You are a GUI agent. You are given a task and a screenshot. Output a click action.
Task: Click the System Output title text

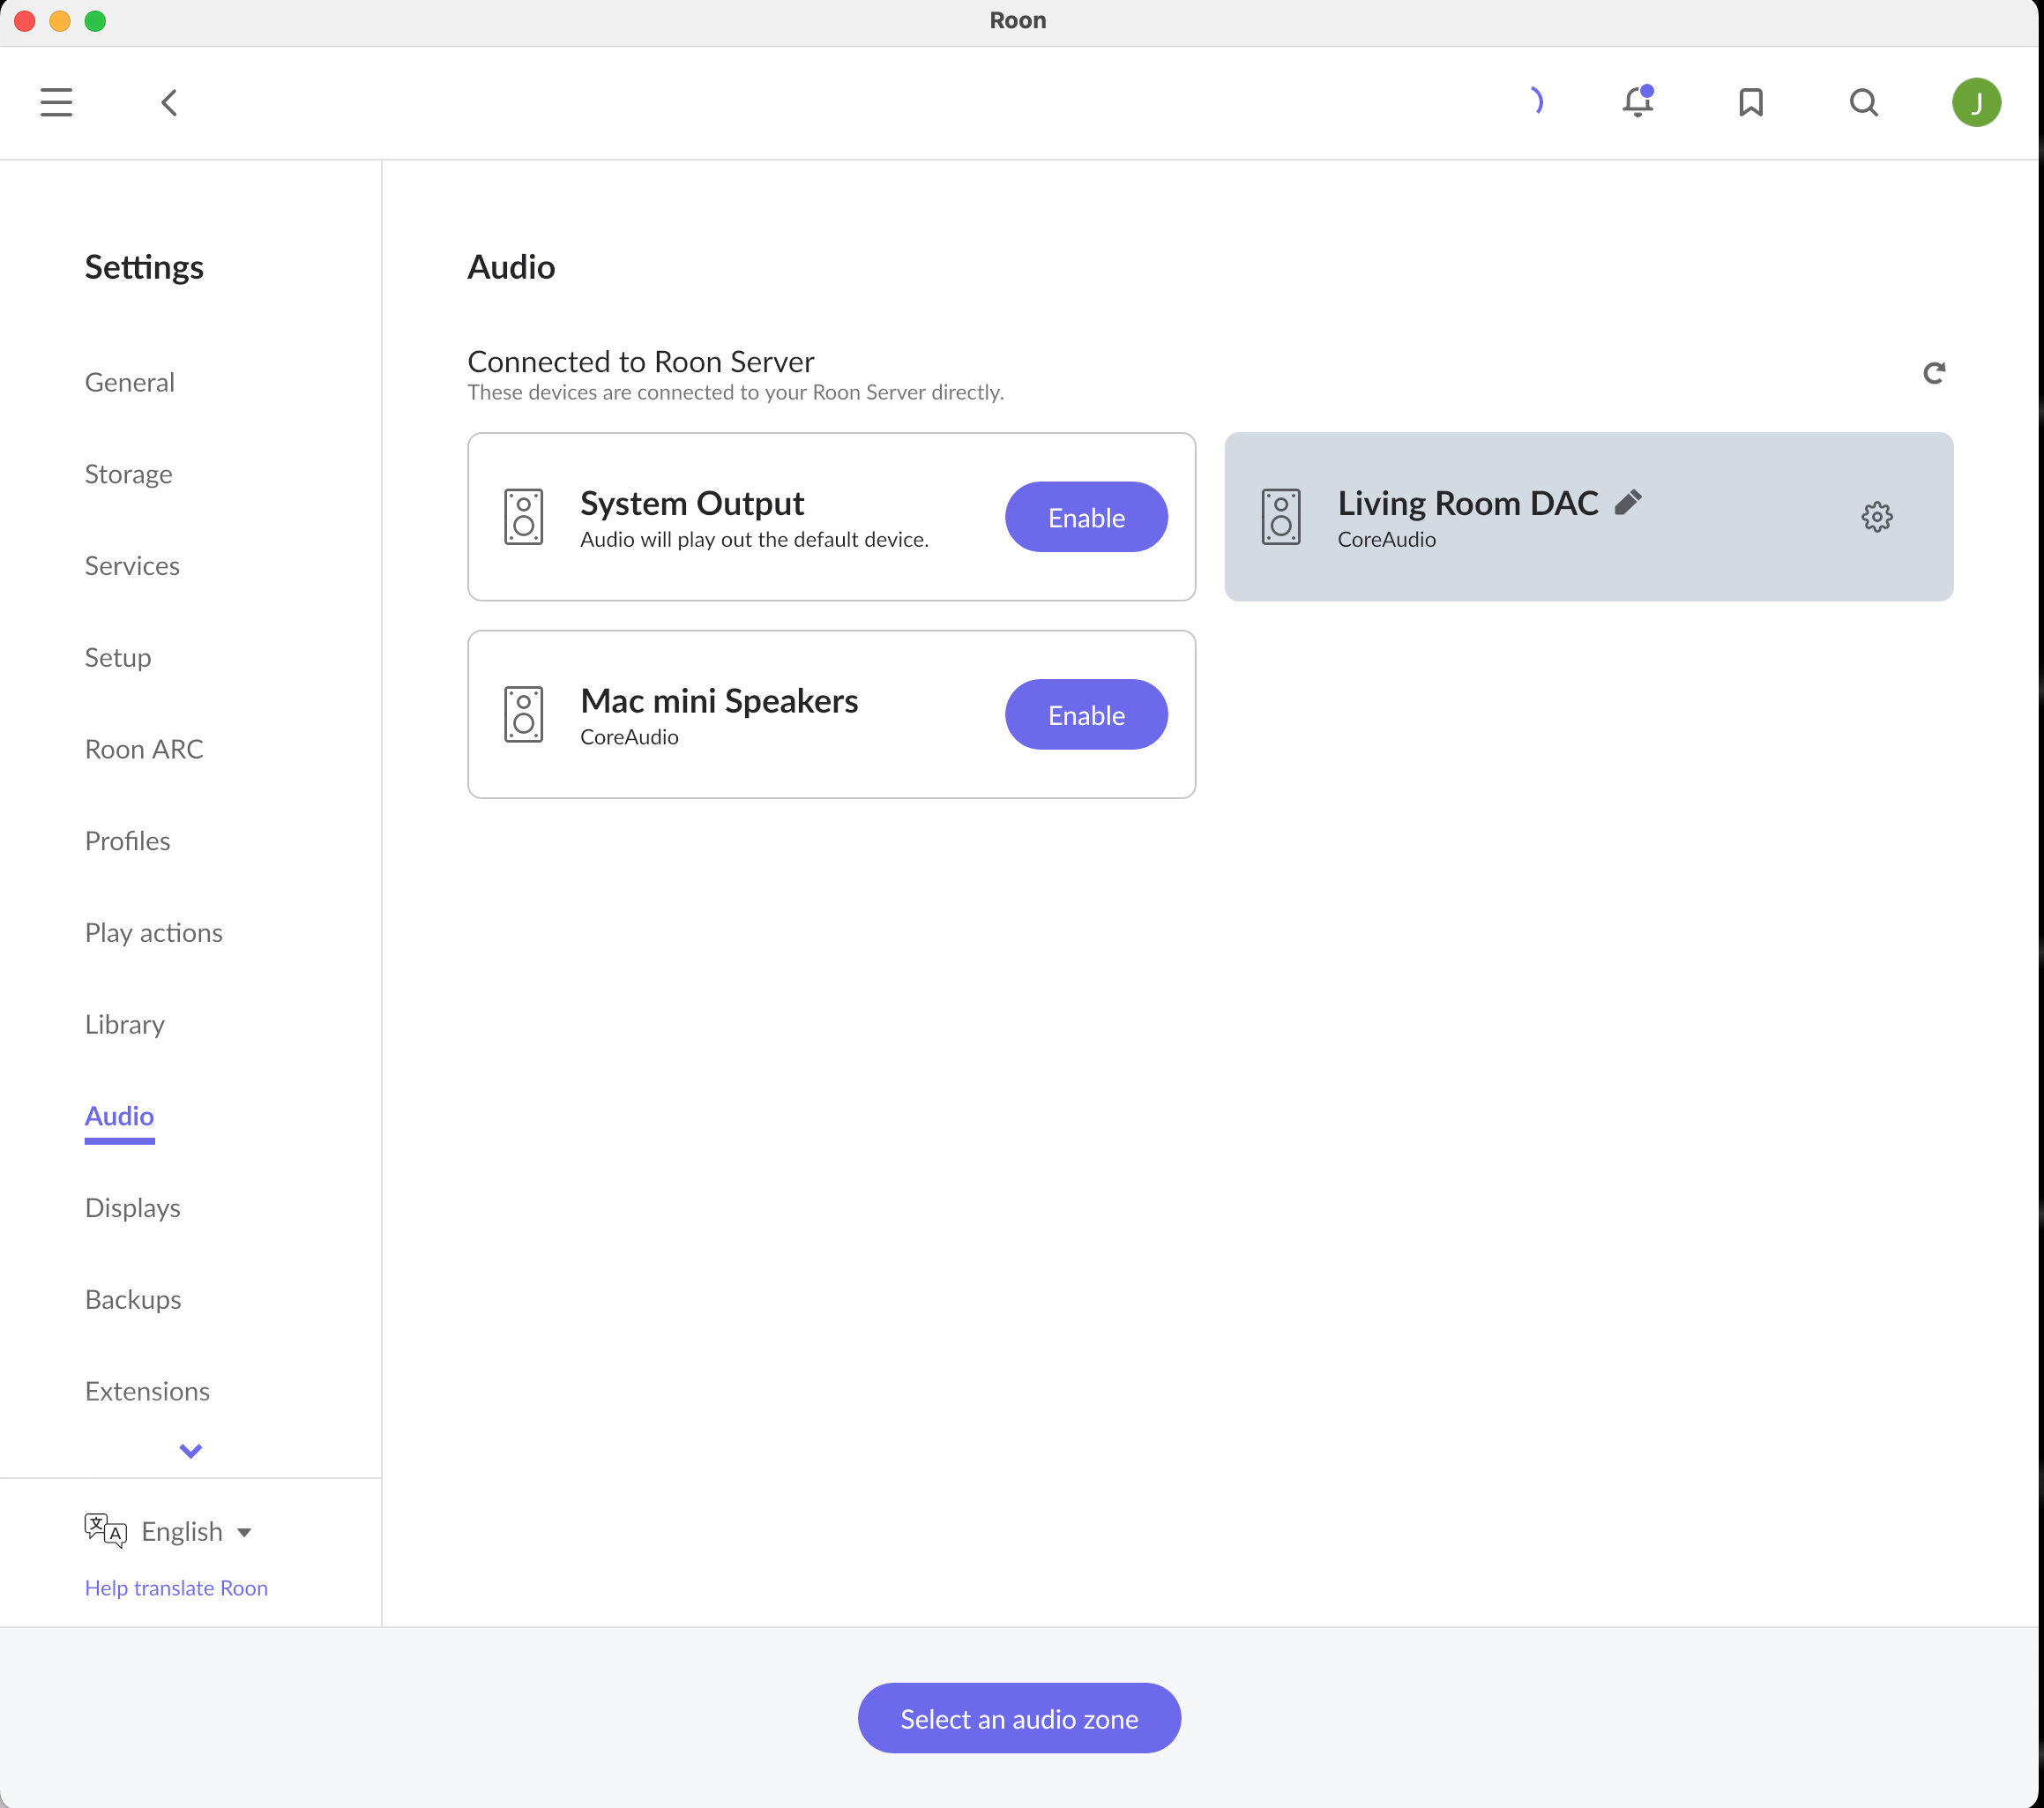[692, 503]
